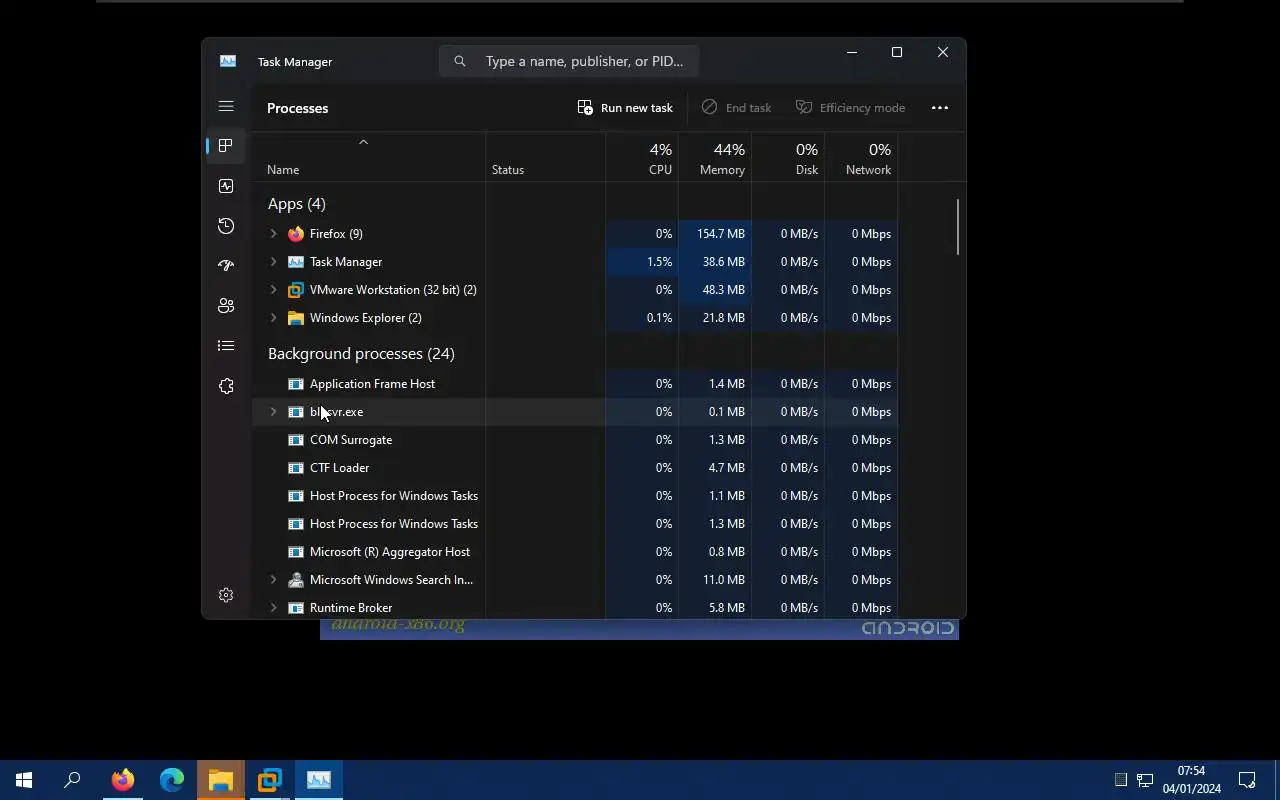Sort processes by Network column

point(861,157)
